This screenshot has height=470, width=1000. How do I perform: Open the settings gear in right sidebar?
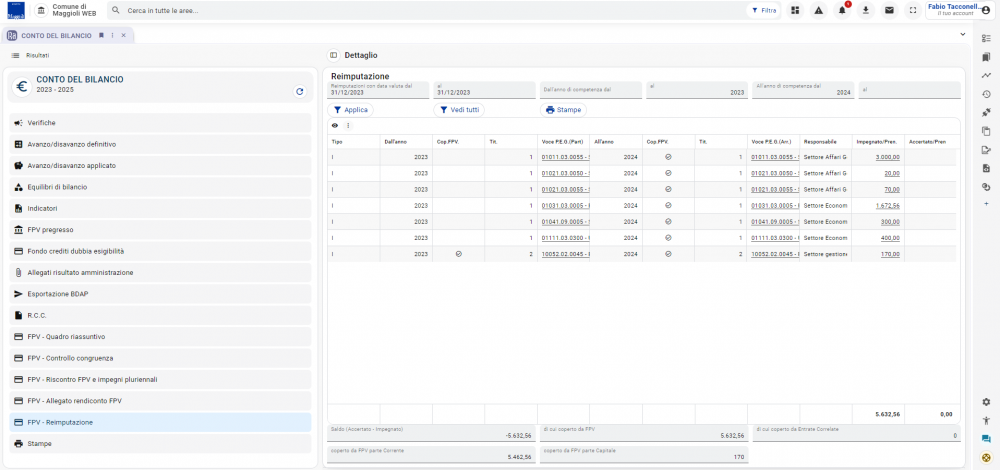(987, 402)
